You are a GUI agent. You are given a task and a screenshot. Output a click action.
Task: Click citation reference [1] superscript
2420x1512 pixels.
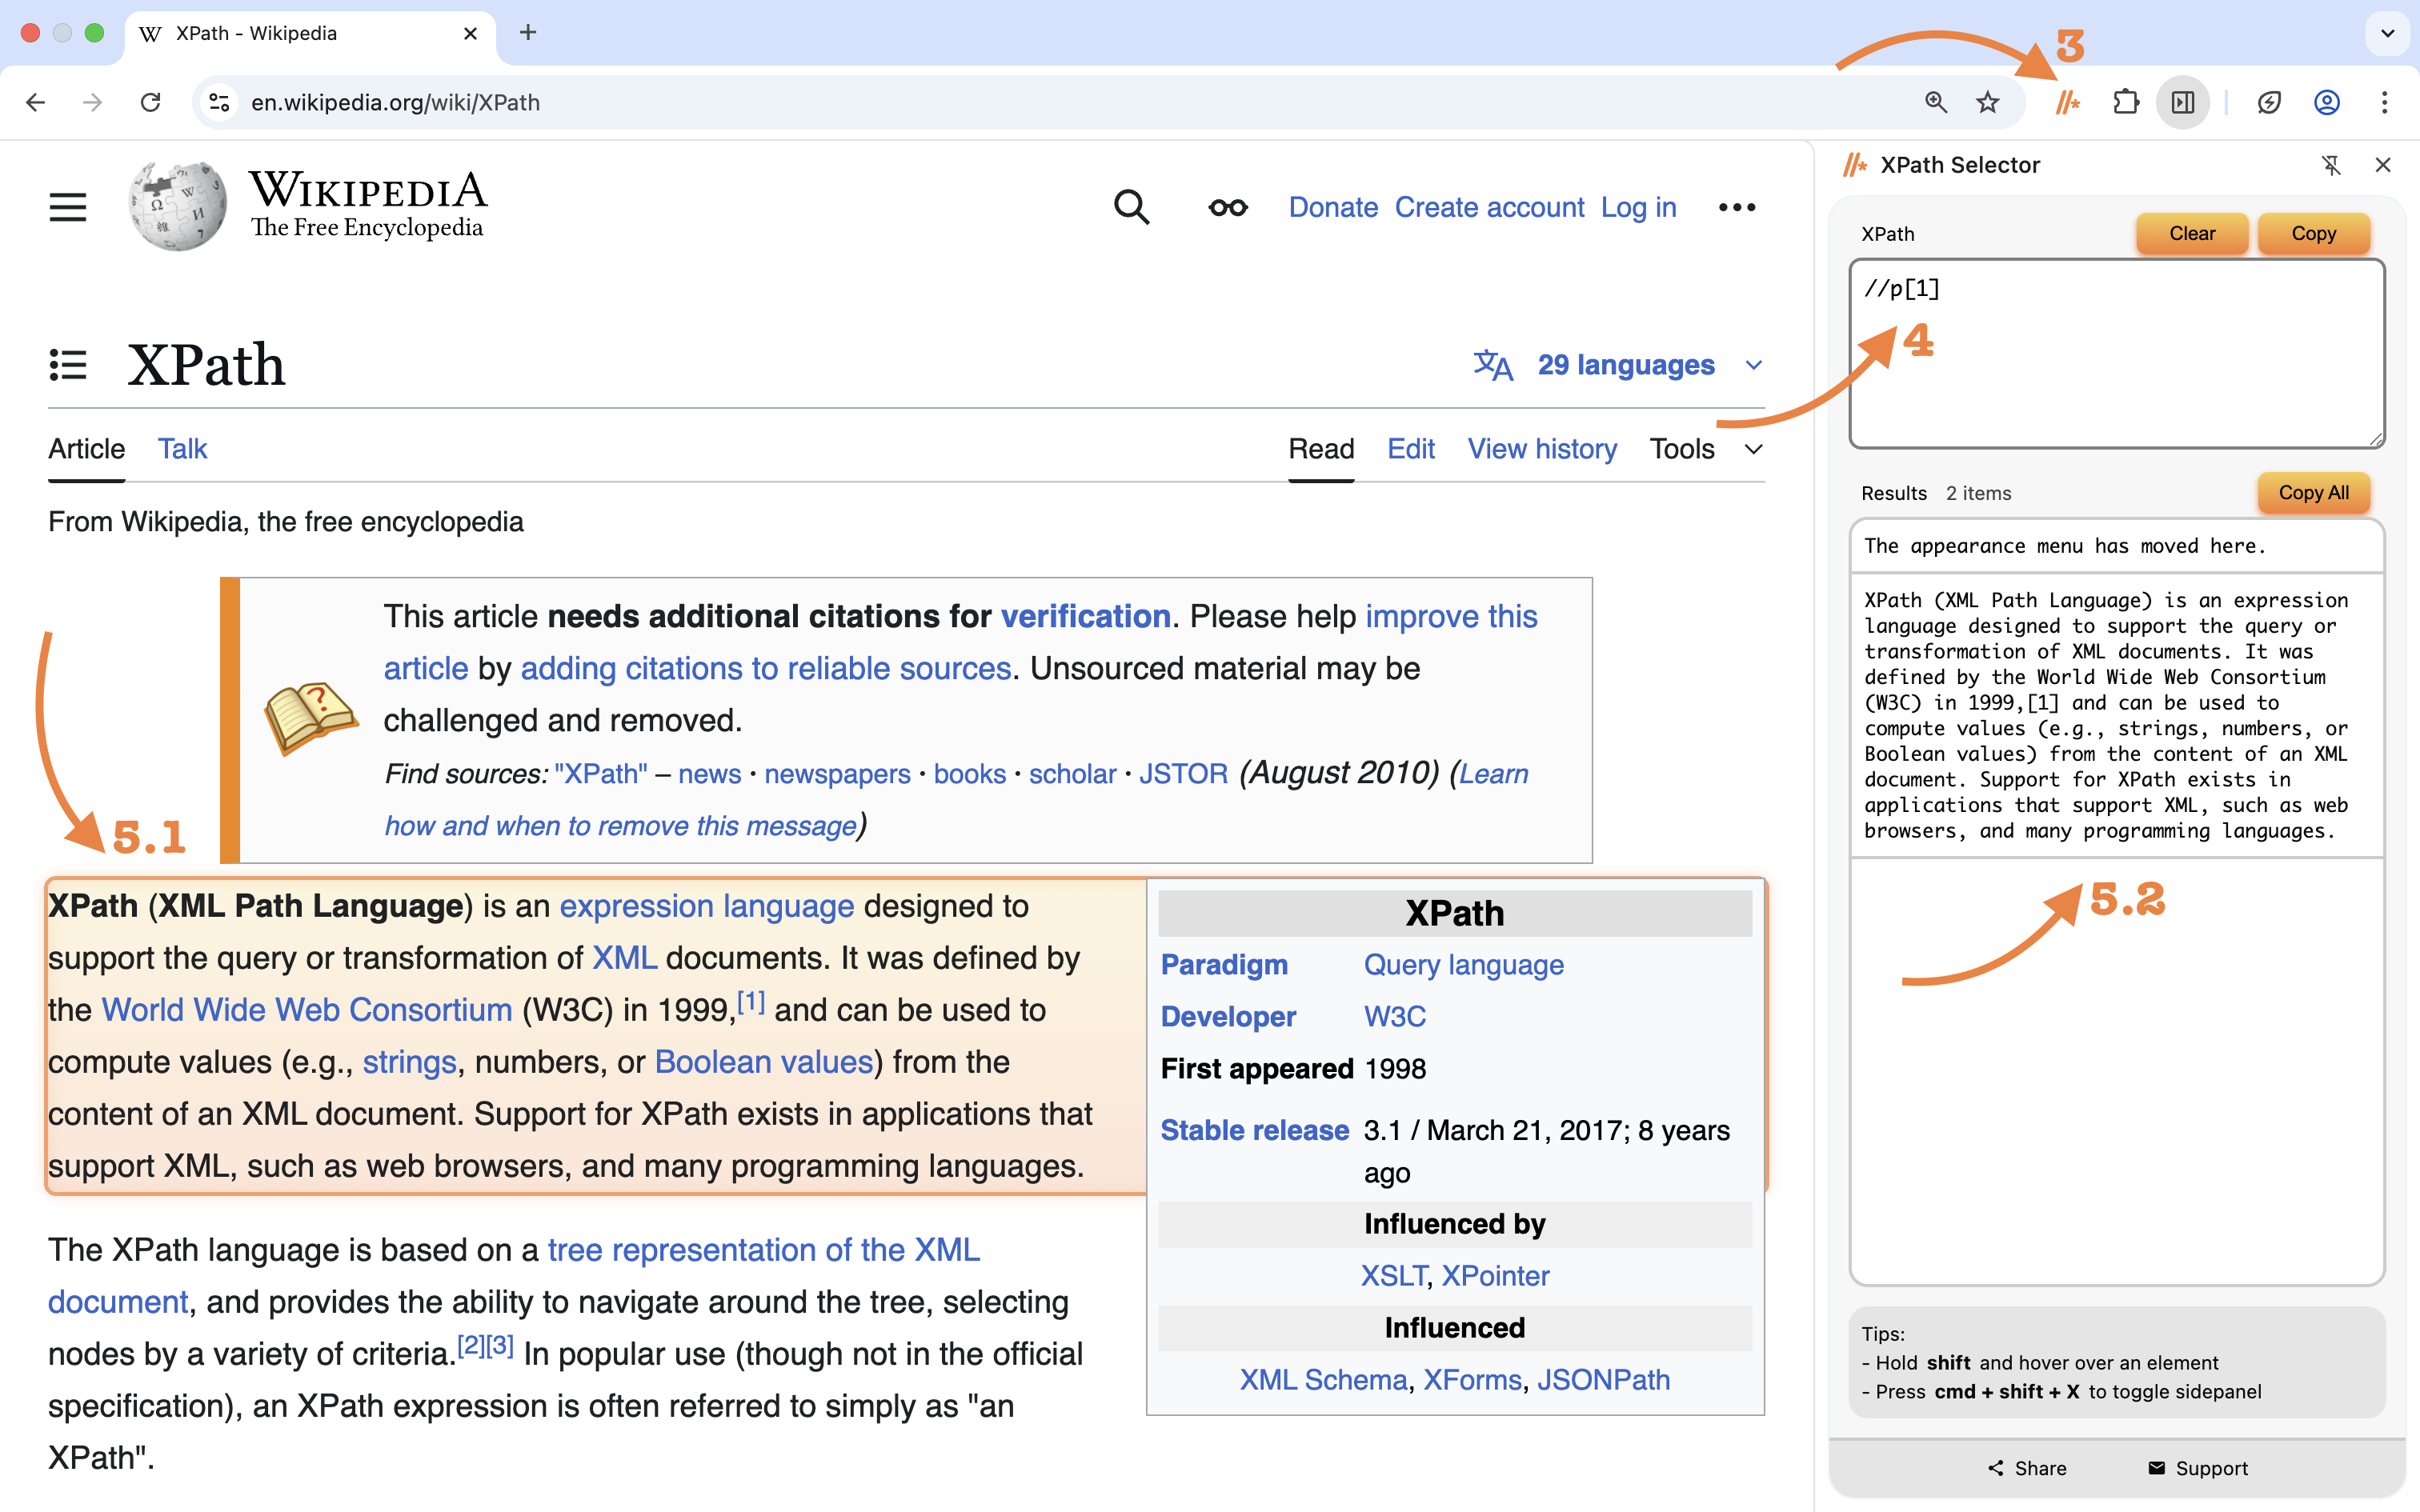751,1001
